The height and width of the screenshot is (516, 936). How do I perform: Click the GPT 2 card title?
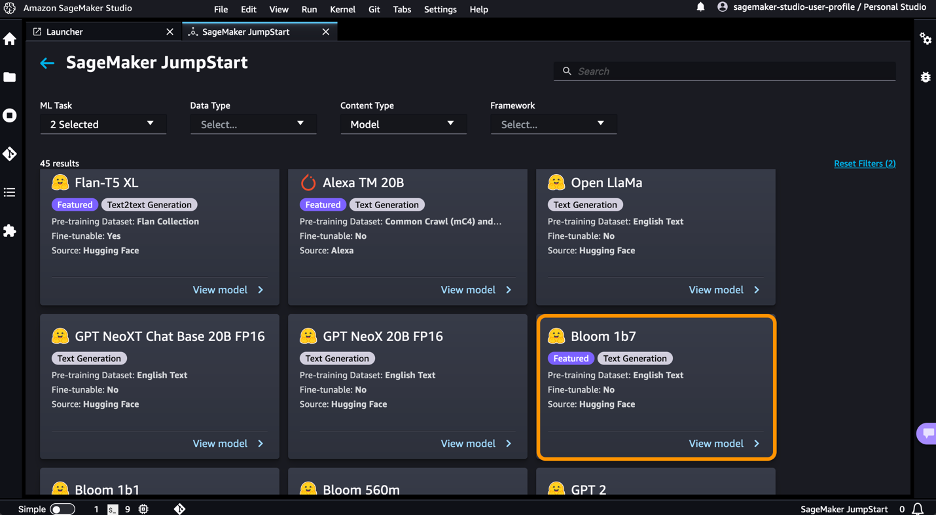[588, 490]
